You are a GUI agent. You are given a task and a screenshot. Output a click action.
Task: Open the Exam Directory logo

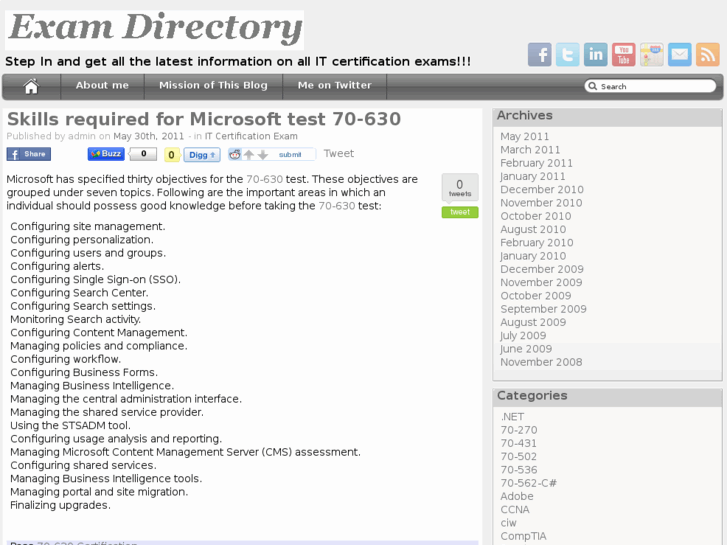154,30
